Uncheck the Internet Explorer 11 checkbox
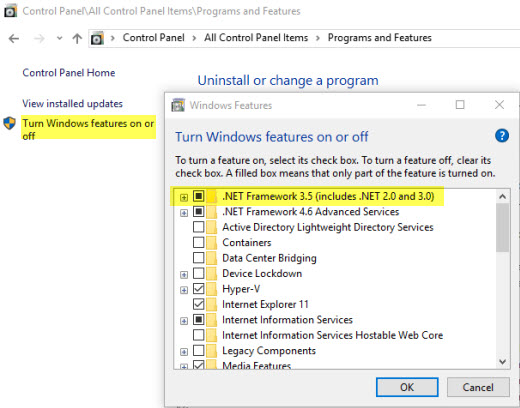 (x=199, y=304)
